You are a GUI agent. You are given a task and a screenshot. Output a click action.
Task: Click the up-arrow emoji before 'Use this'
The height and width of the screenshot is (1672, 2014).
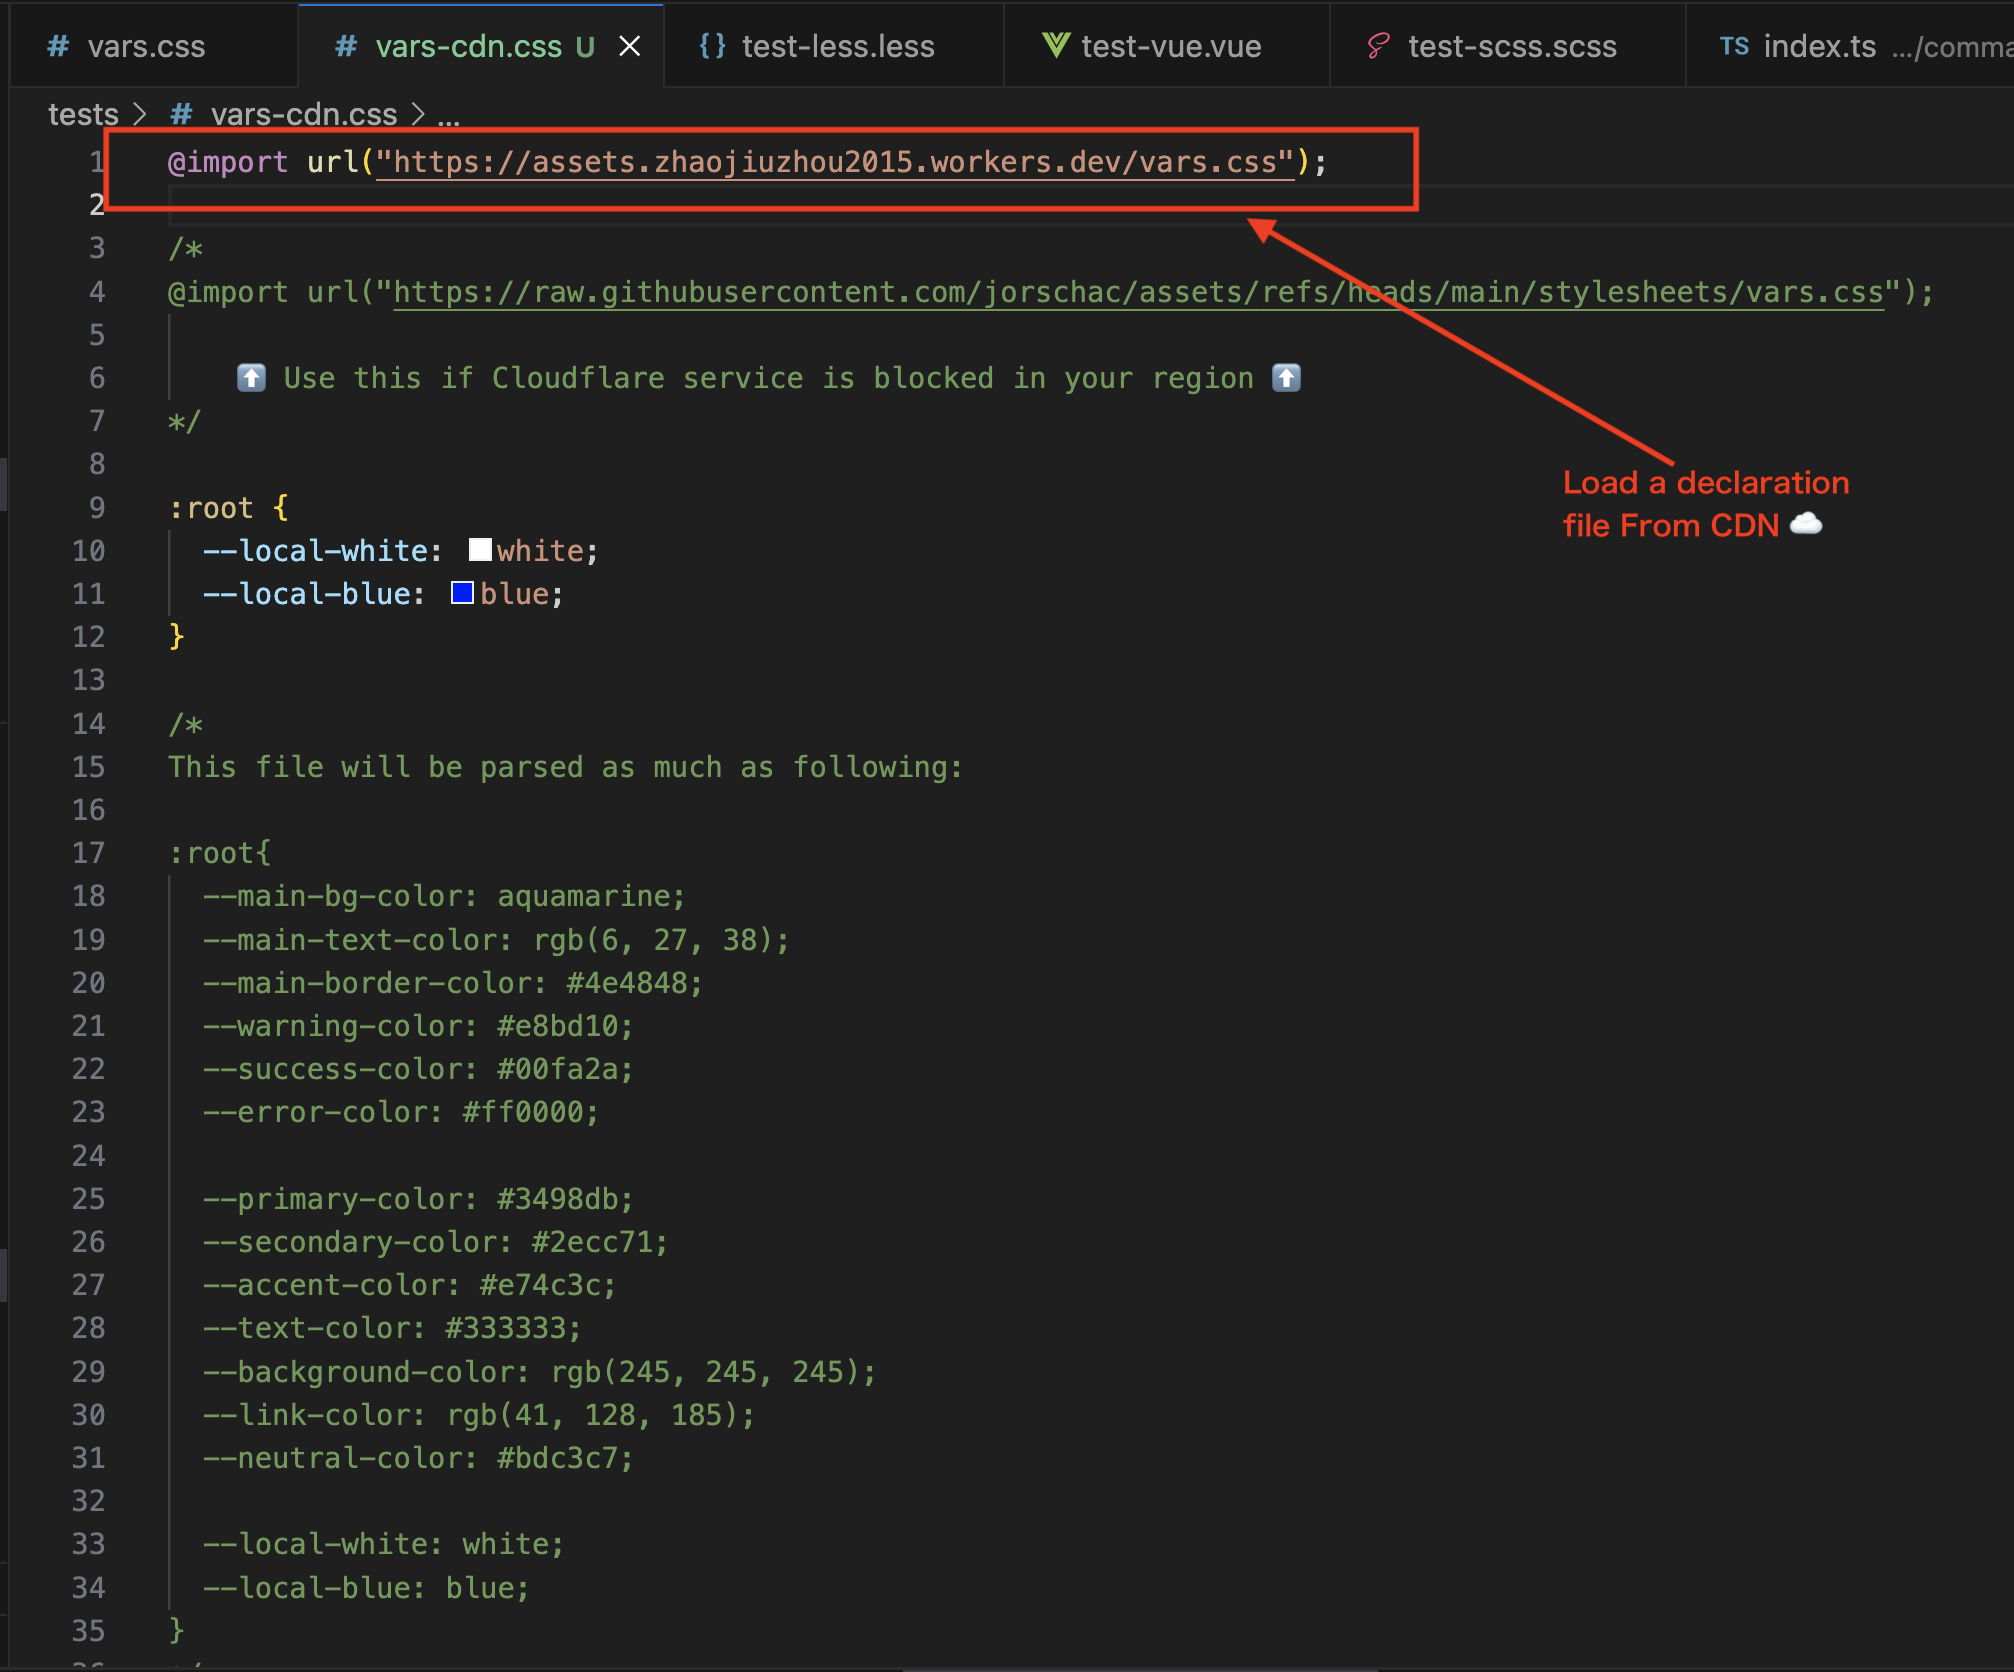coord(251,378)
